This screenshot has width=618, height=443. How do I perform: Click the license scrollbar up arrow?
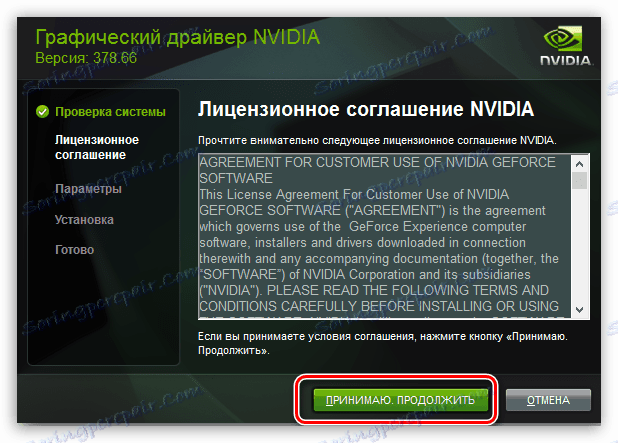(x=579, y=164)
